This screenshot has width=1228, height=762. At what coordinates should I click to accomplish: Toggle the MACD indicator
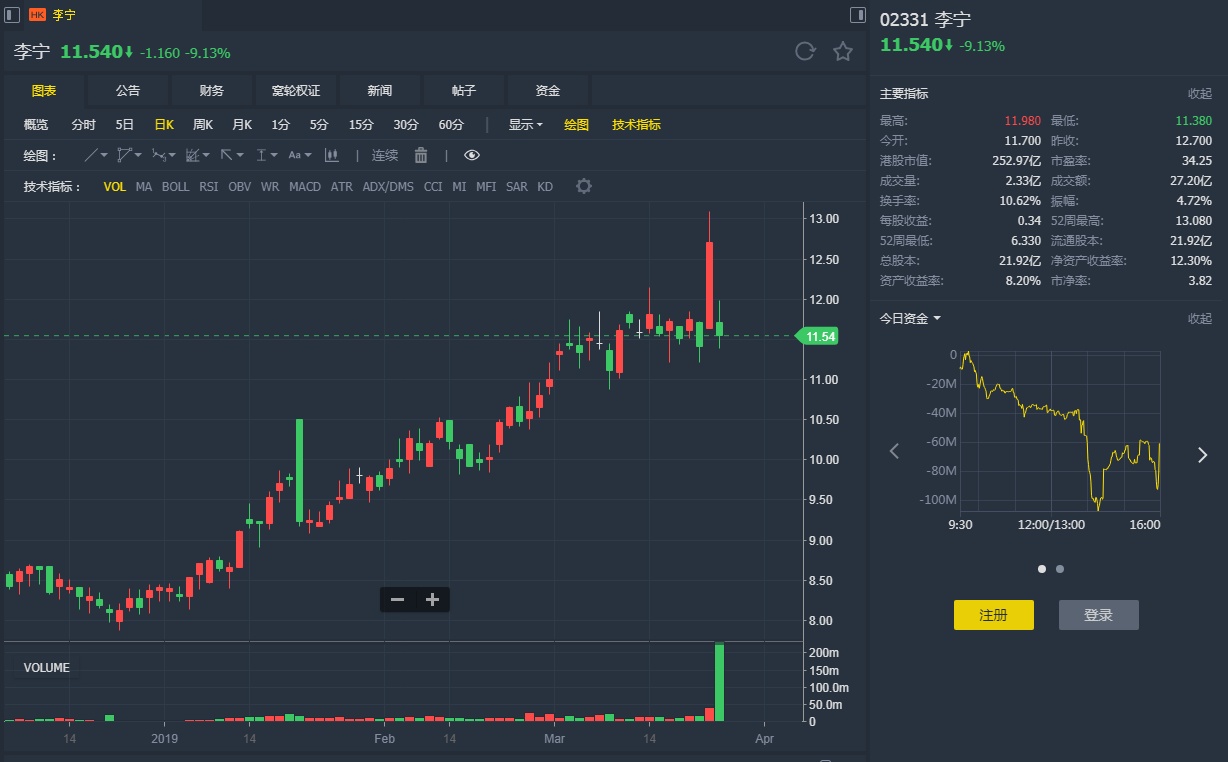(305, 187)
